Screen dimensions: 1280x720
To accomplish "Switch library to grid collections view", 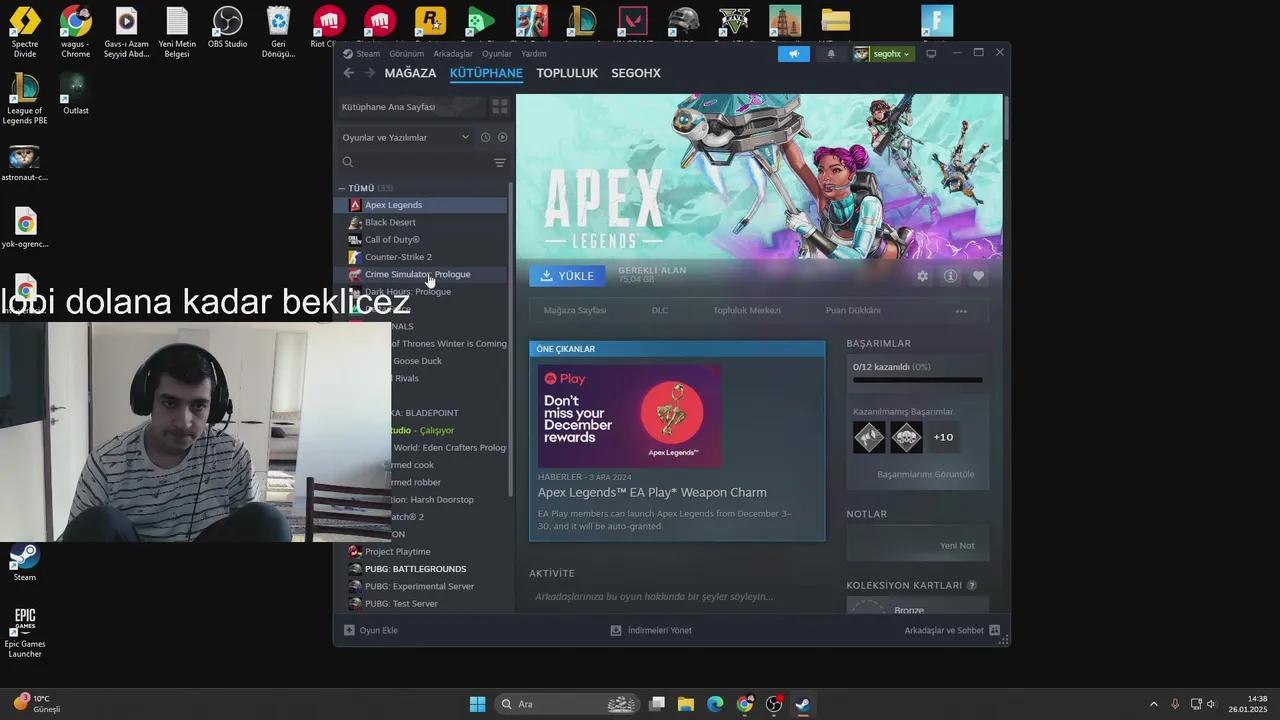I will click(x=500, y=106).
